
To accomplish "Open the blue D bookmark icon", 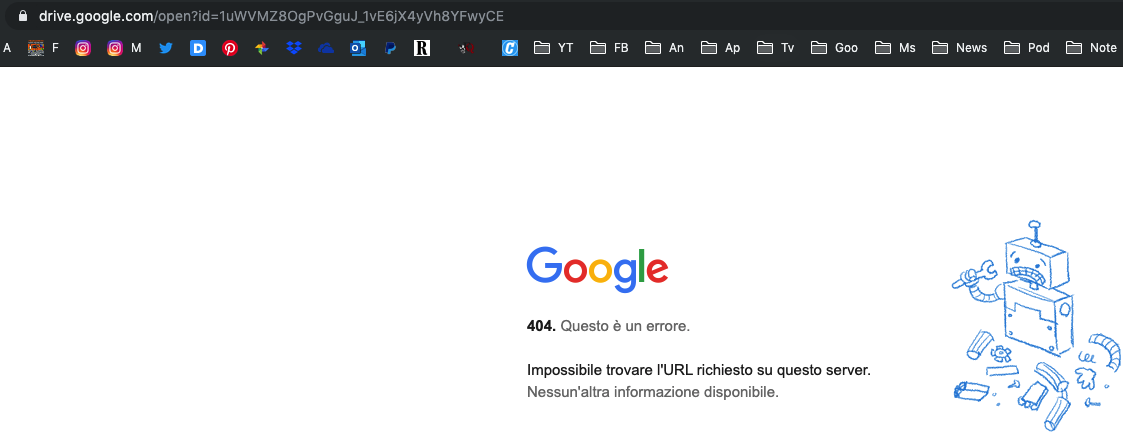I will (198, 48).
